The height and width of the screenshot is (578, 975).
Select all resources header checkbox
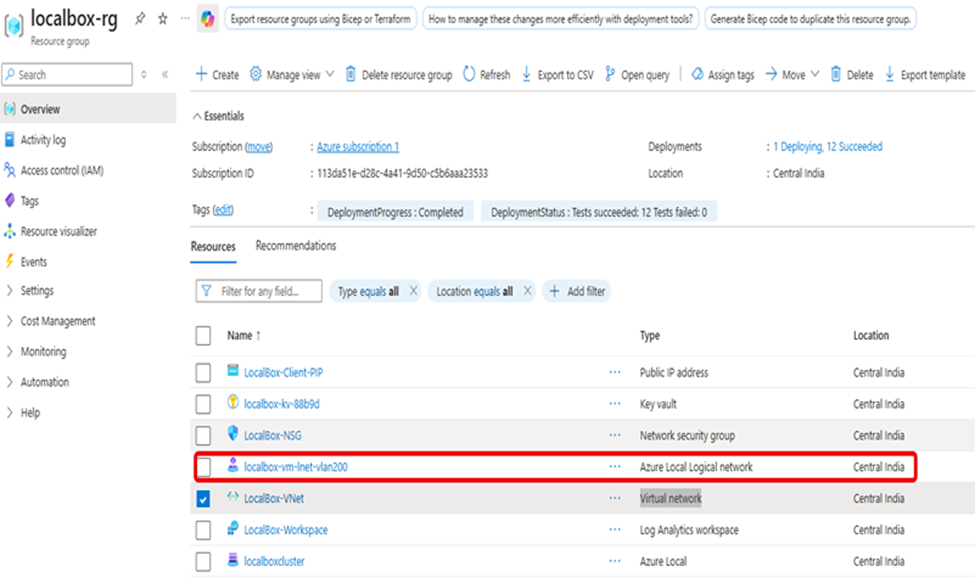(203, 336)
